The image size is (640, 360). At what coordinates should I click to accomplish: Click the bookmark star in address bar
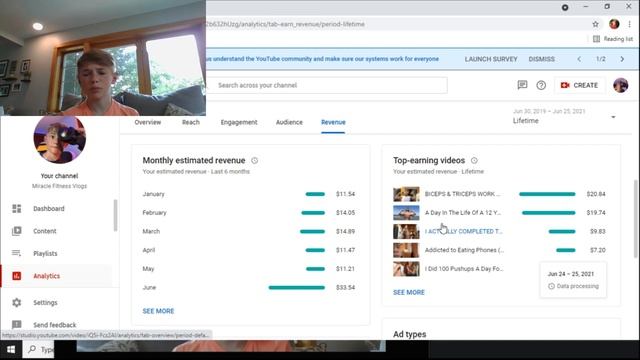[x=596, y=24]
